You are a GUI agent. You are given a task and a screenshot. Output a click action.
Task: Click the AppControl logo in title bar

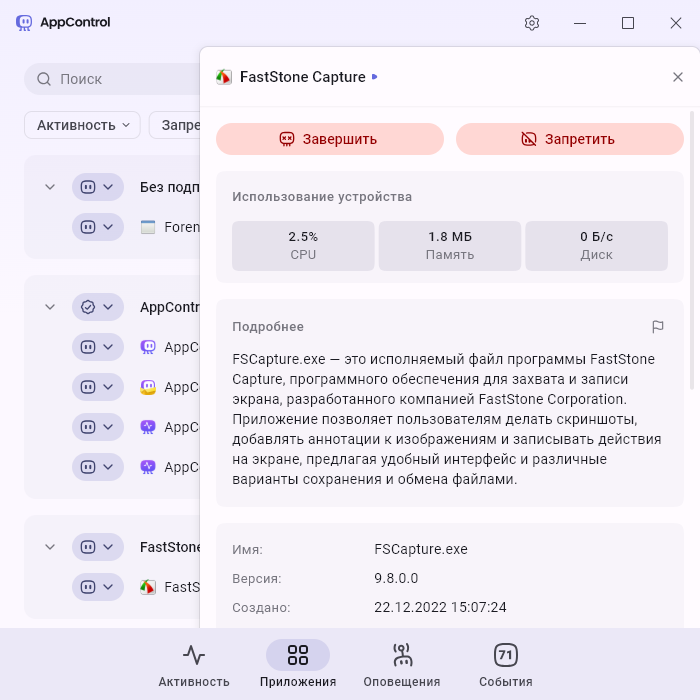point(24,22)
